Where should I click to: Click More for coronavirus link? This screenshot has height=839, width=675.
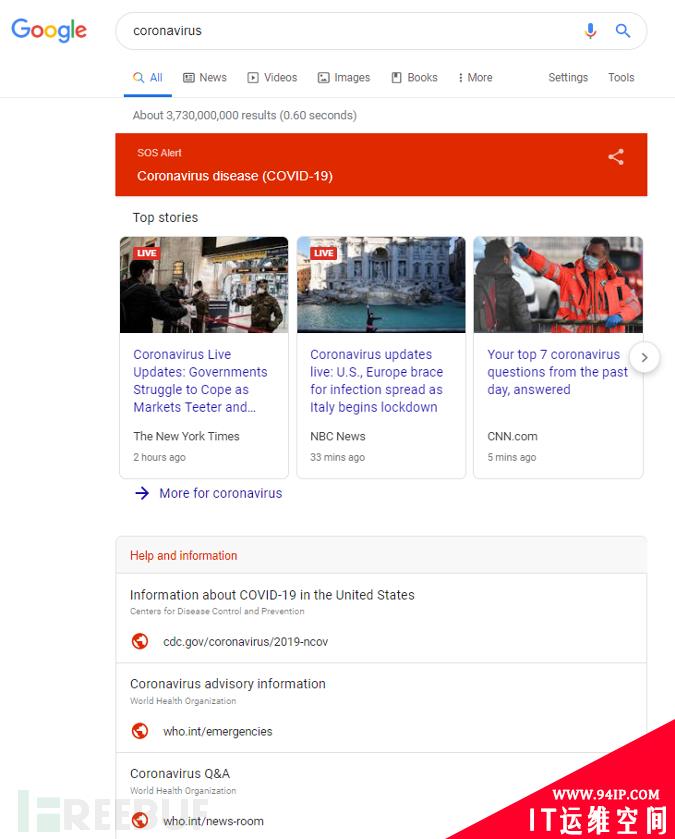click(x=220, y=493)
